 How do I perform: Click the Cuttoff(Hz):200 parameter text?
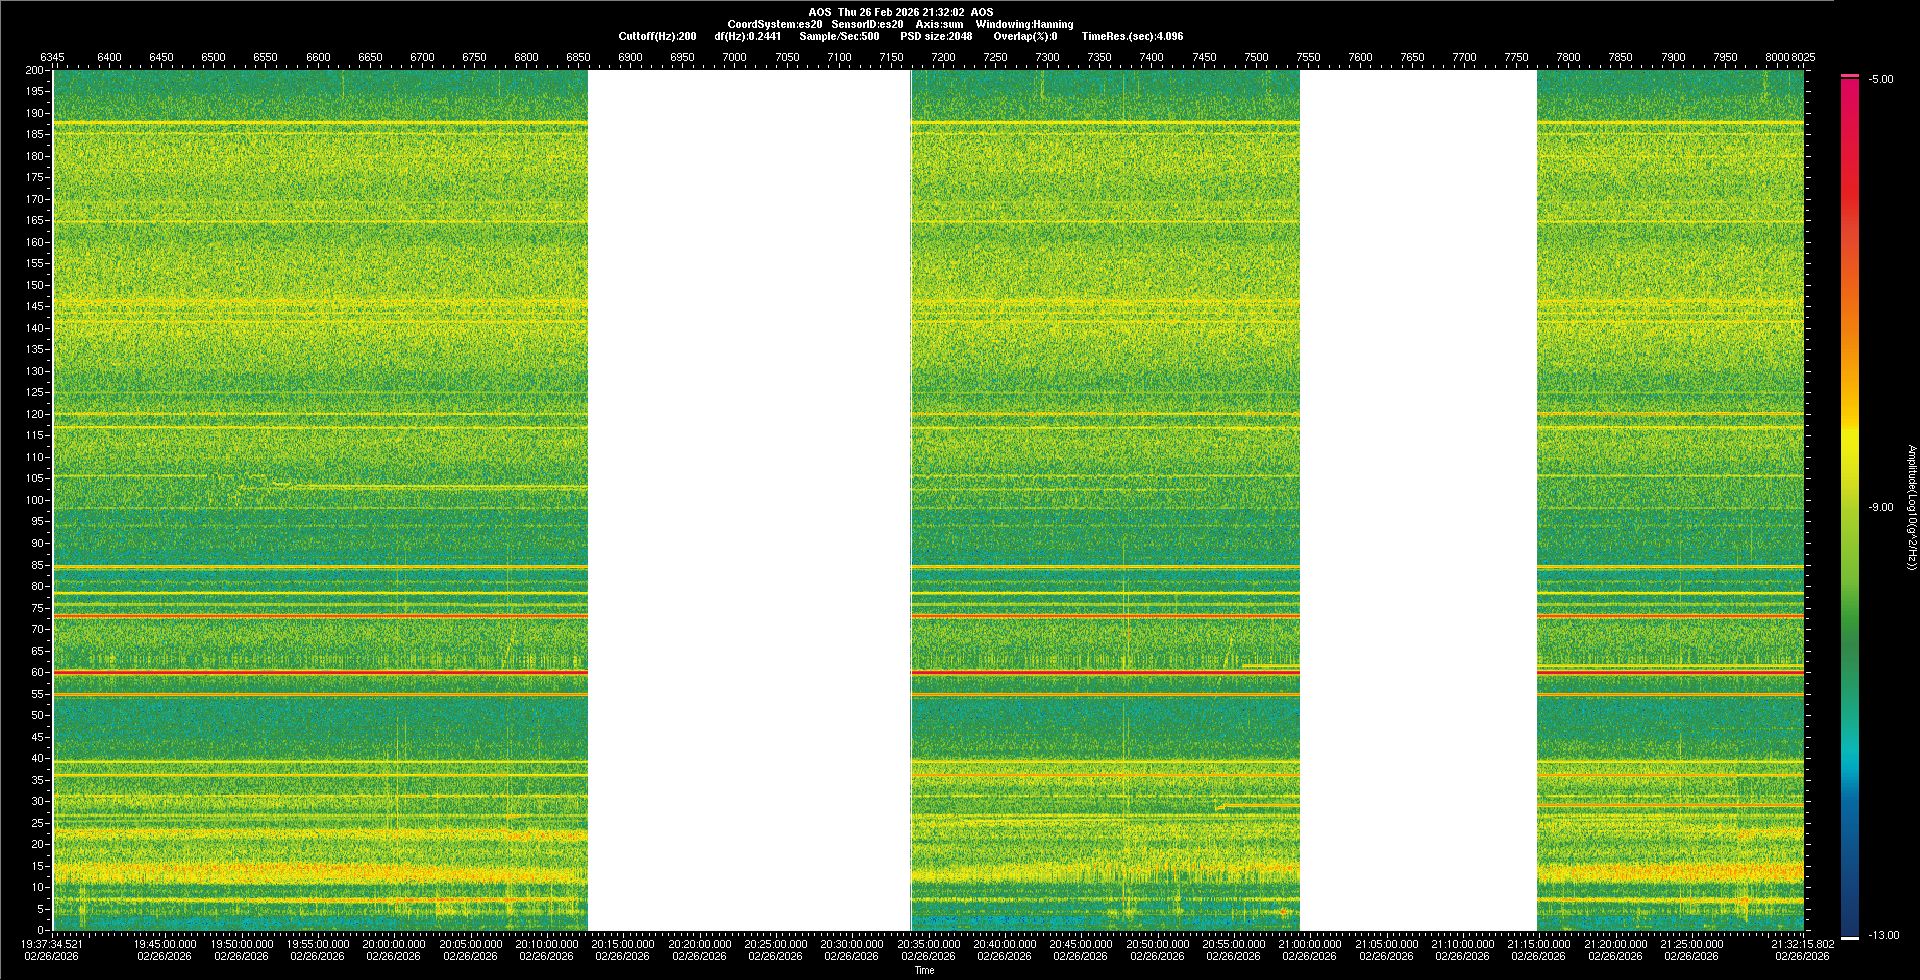pos(657,36)
